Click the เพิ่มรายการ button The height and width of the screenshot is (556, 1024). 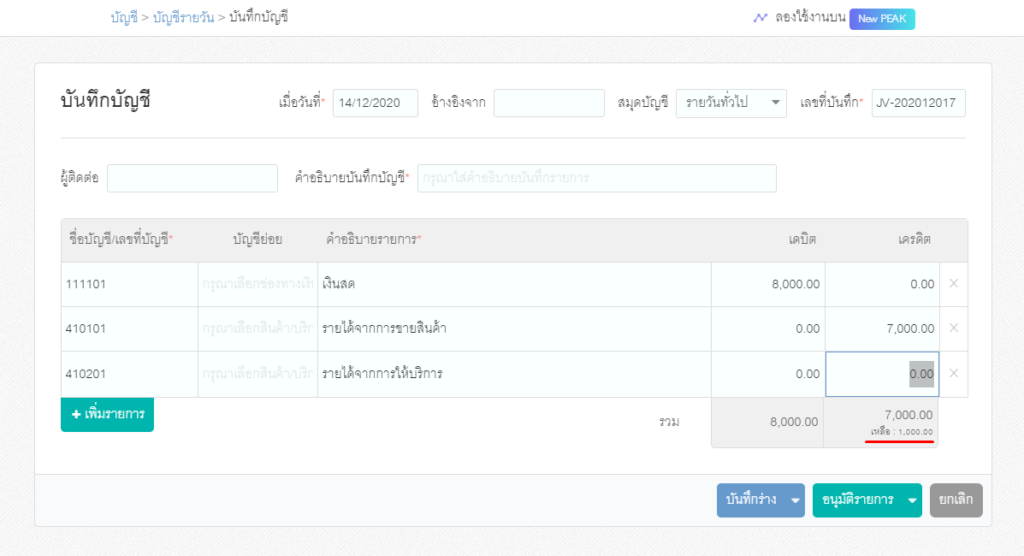click(x=107, y=414)
